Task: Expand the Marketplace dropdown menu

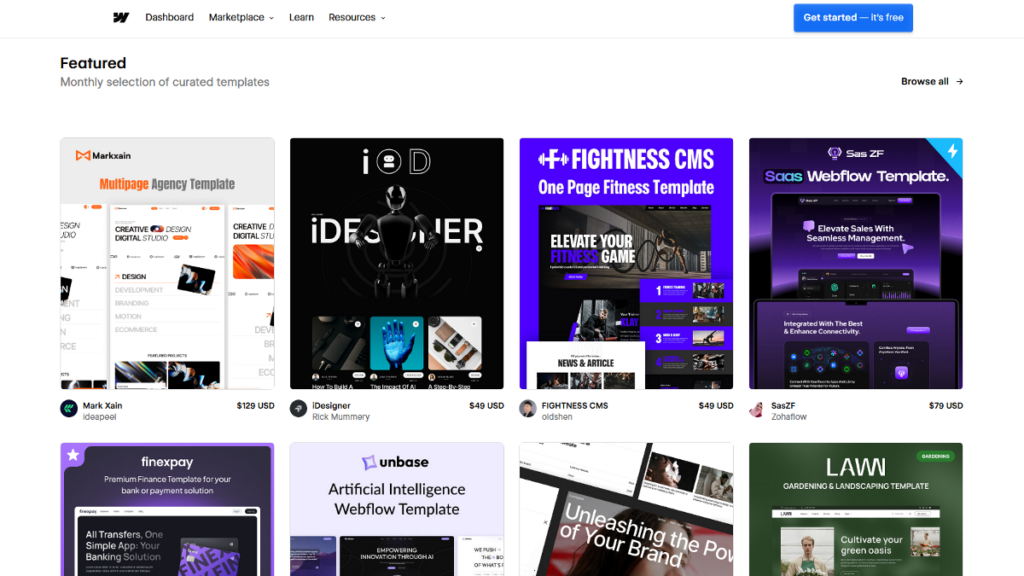Action: coord(241,18)
